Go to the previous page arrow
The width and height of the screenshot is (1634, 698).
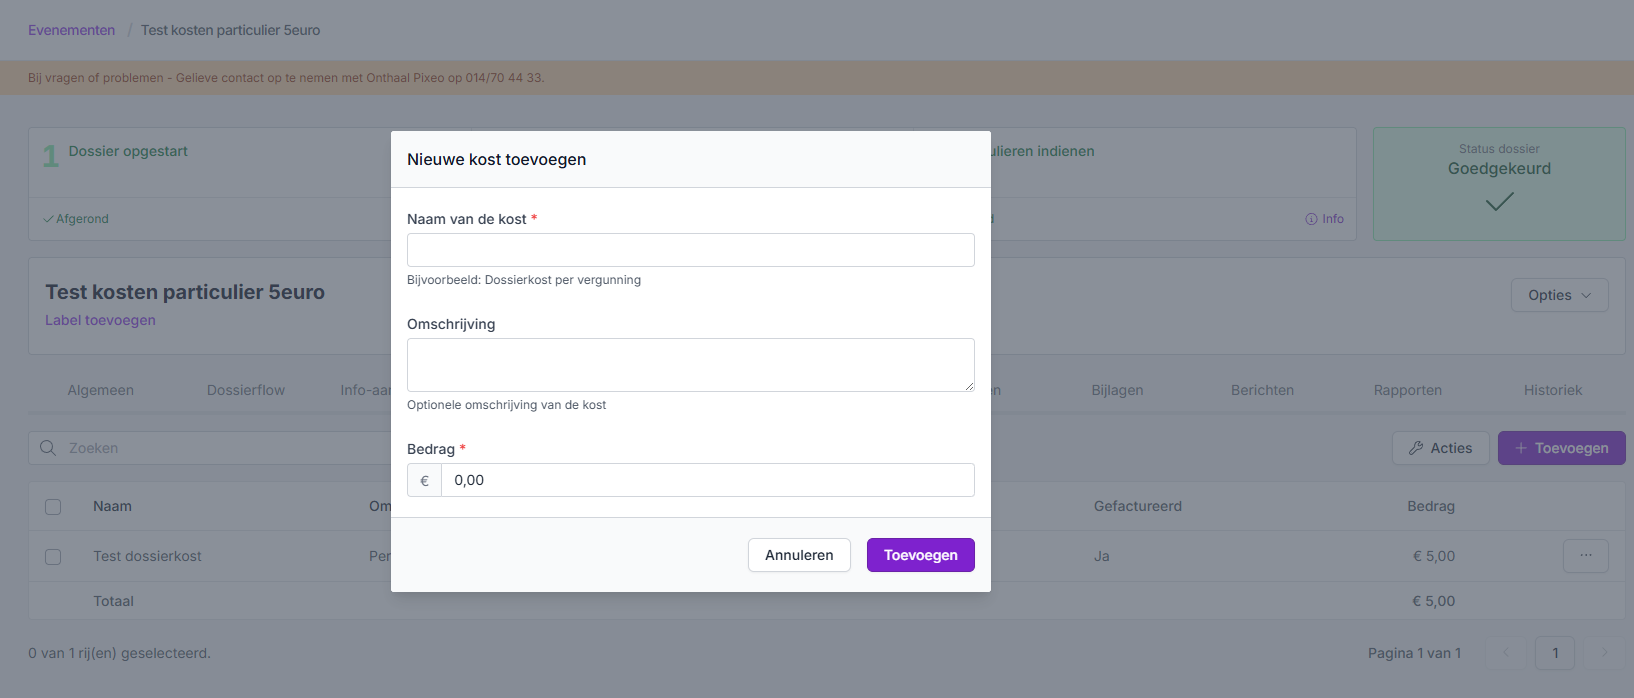[x=1506, y=653]
